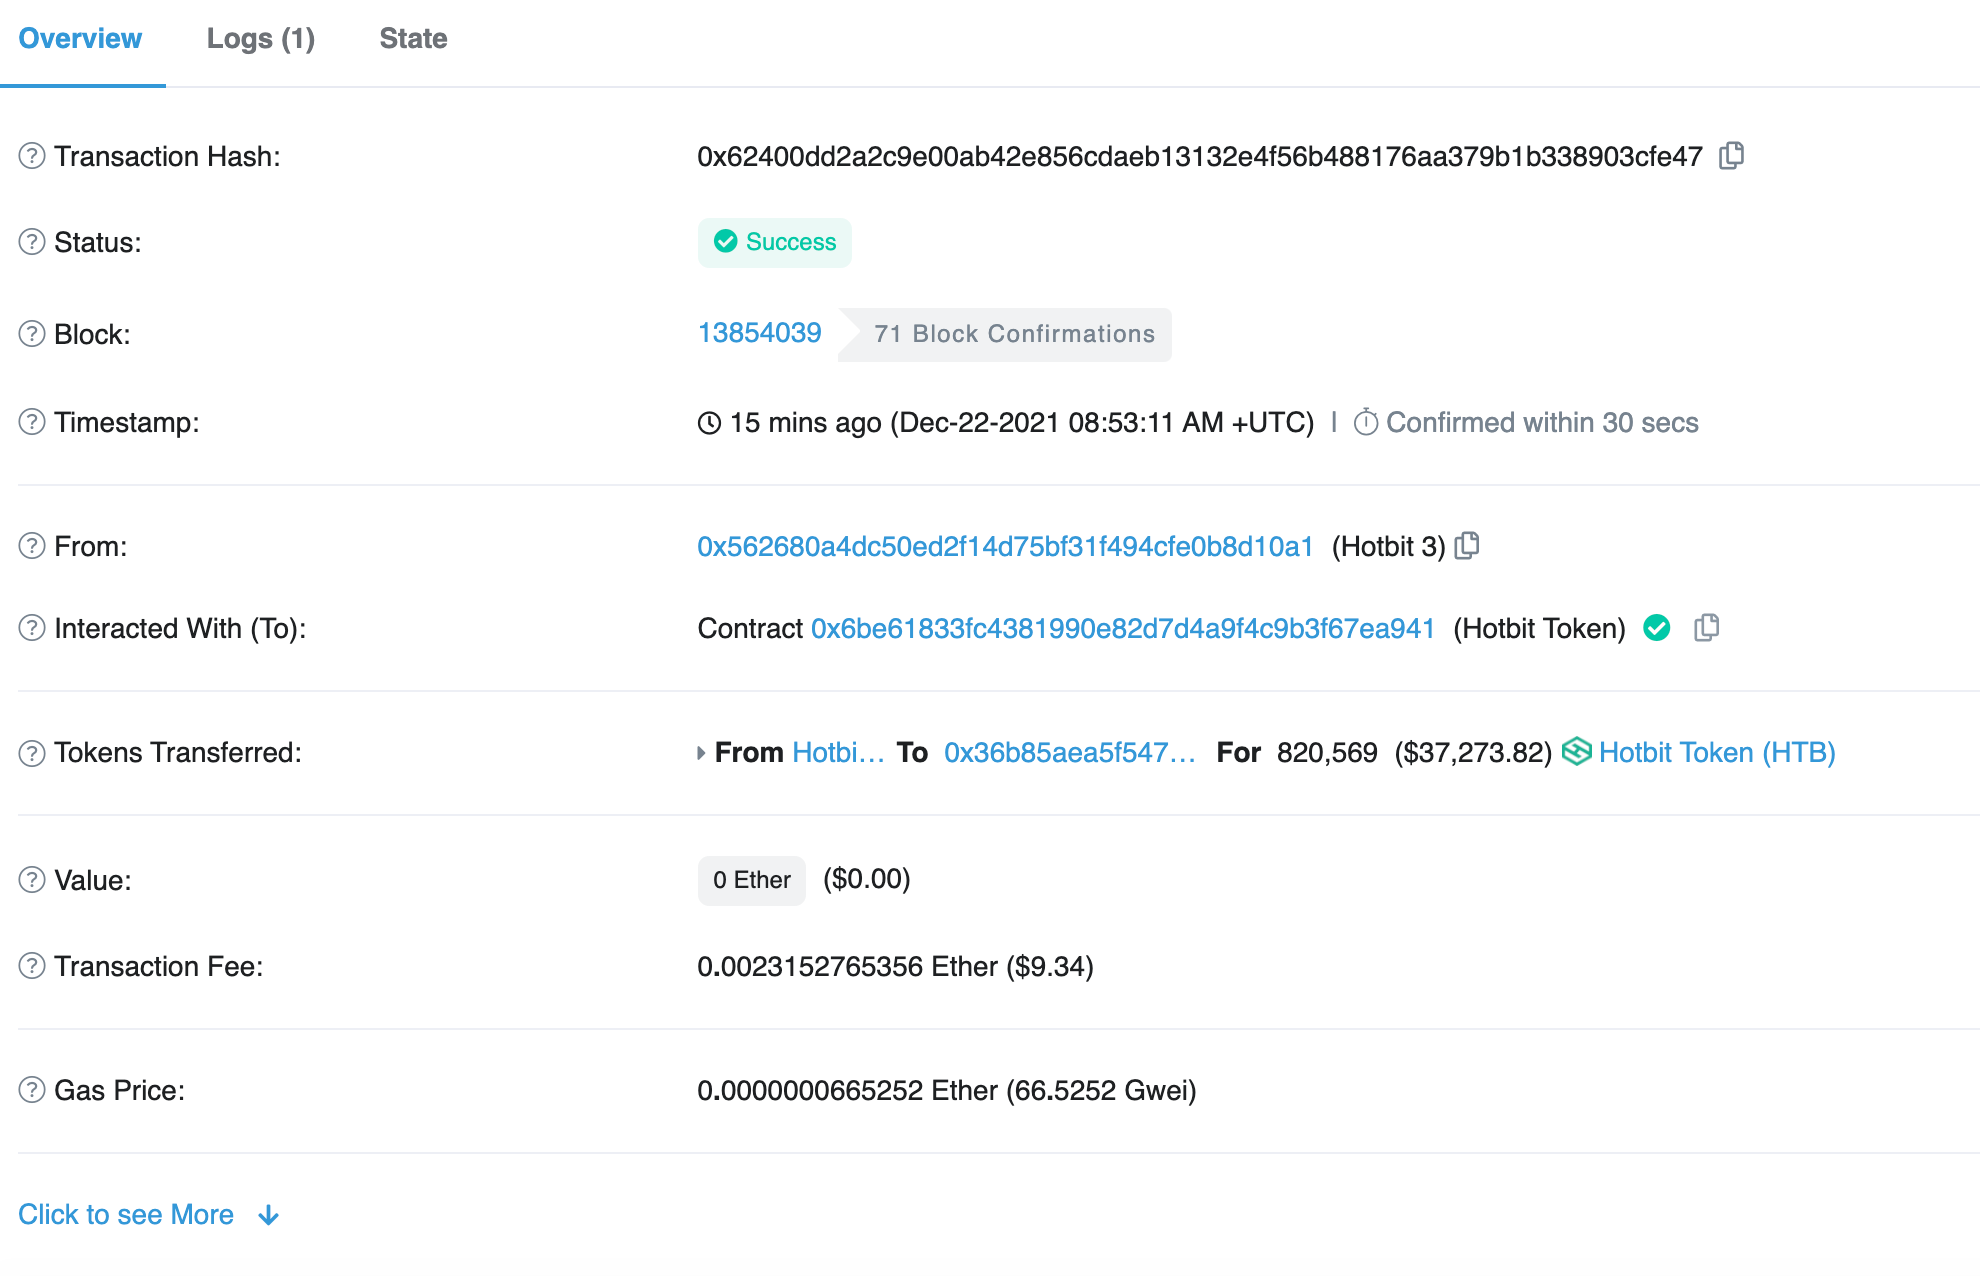Viewport: 1980px width, 1276px height.
Task: Open the Hotbit Token (HTB) link
Action: tap(1716, 752)
